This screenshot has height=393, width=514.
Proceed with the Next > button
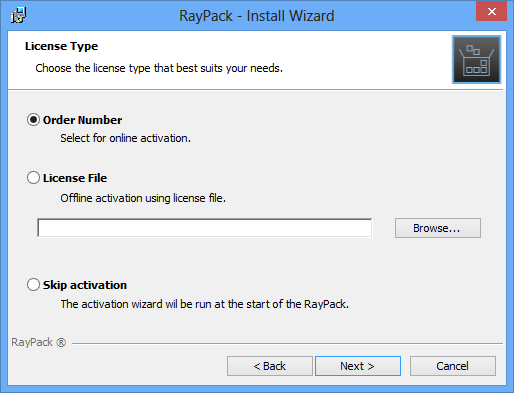tap(358, 366)
